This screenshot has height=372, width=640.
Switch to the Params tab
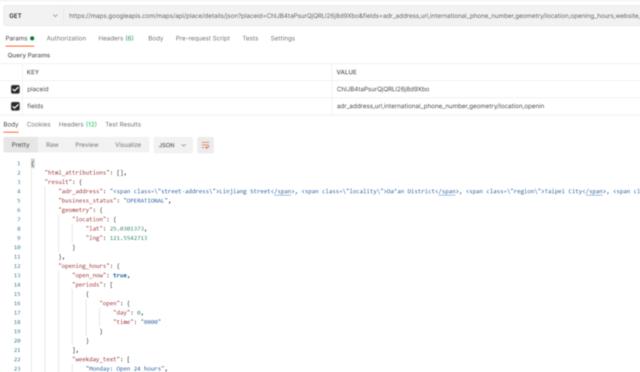coord(19,38)
